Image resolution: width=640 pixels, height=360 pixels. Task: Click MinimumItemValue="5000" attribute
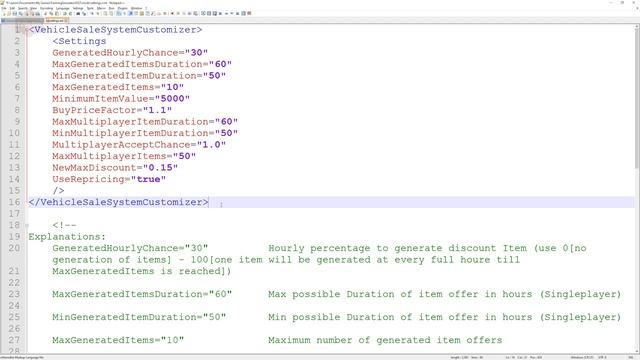tap(121, 98)
